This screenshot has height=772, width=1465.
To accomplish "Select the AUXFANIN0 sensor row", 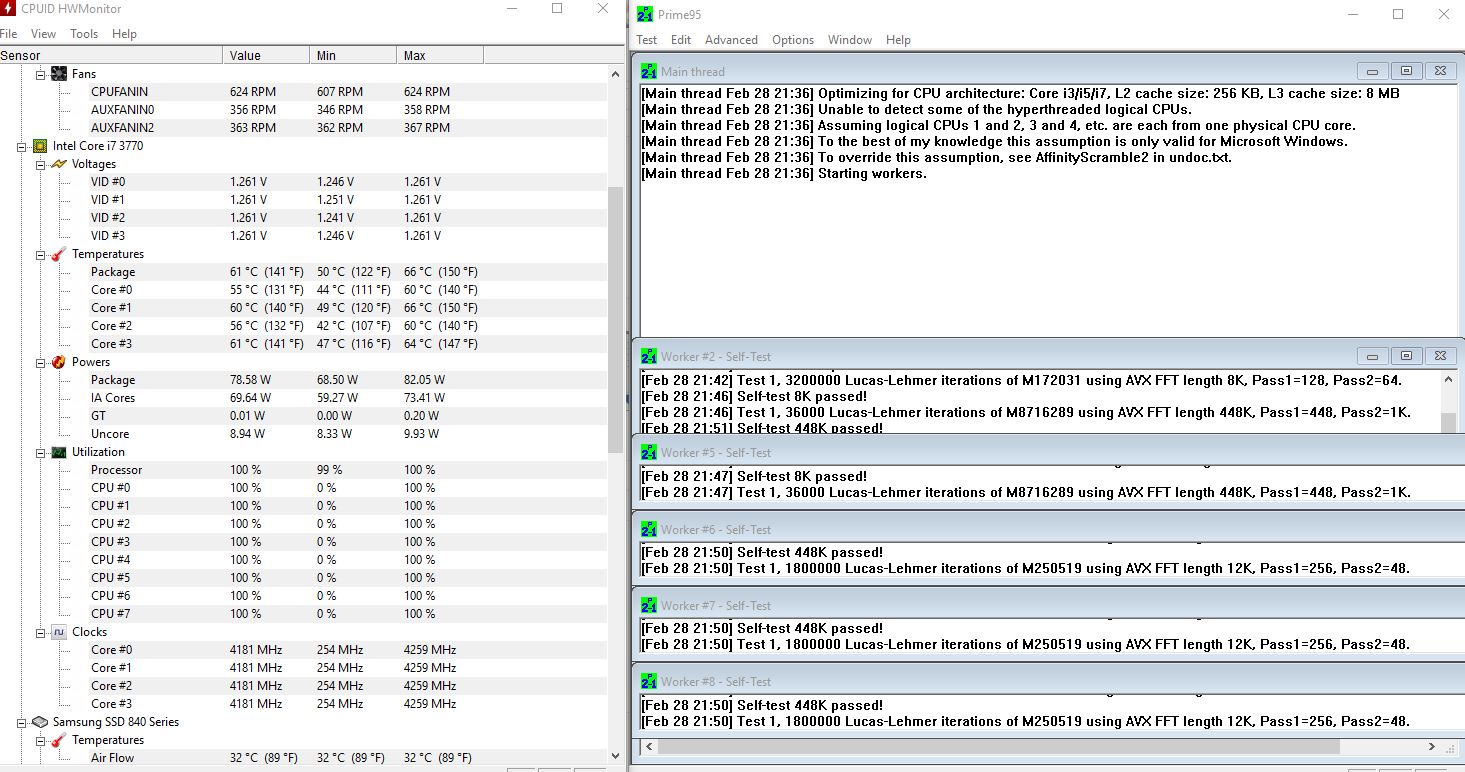I will tap(303, 110).
